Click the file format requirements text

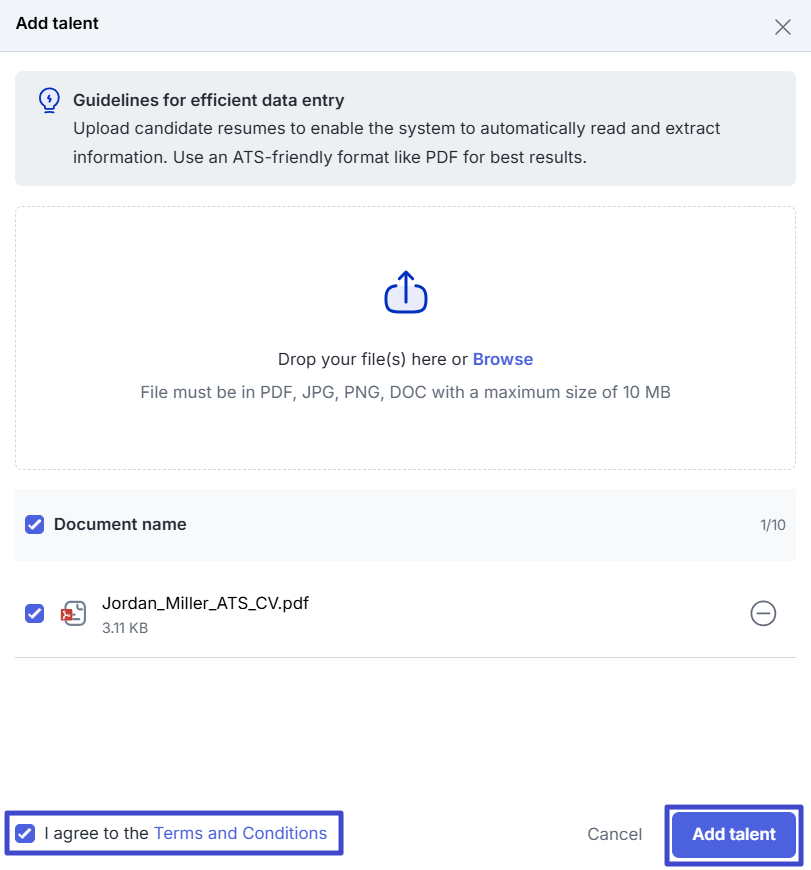click(405, 392)
